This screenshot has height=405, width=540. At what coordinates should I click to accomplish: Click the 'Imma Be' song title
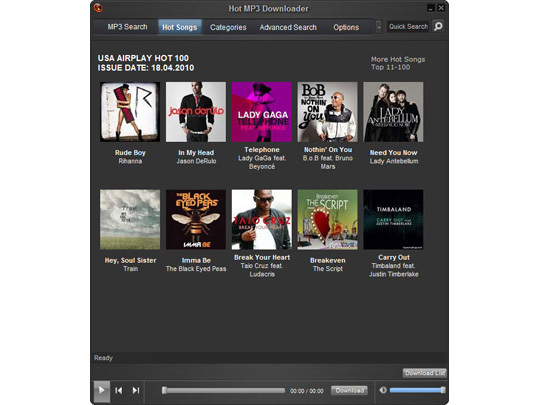point(196,260)
